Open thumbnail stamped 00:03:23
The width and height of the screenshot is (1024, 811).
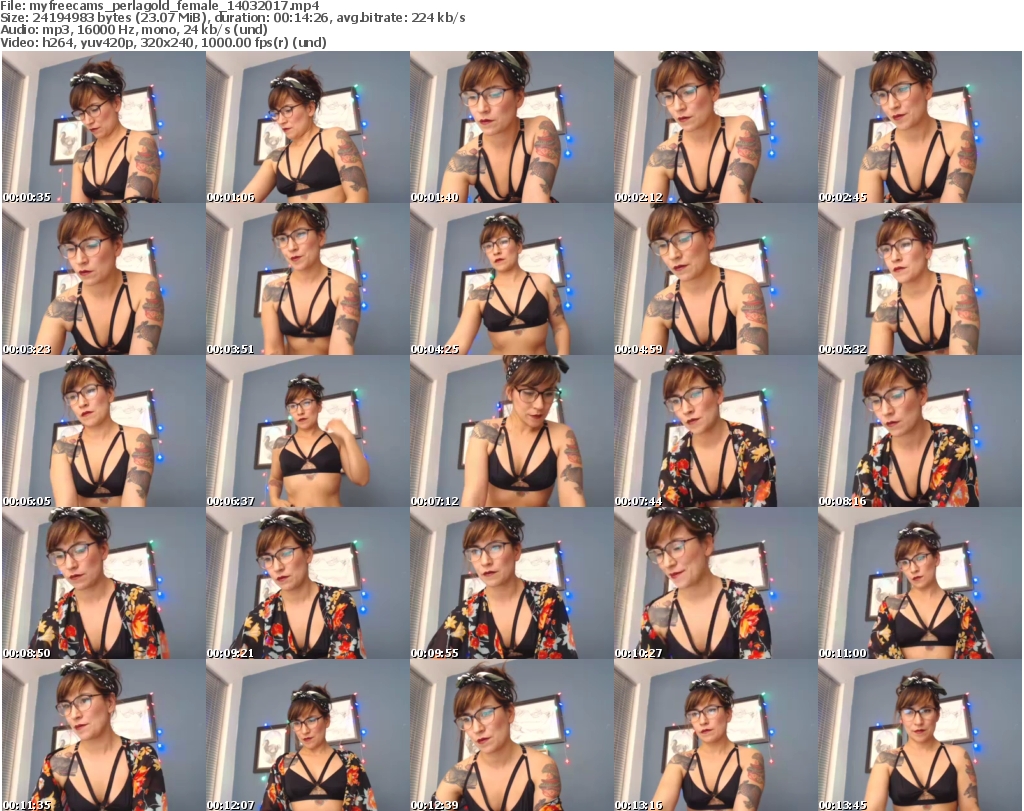pos(104,279)
